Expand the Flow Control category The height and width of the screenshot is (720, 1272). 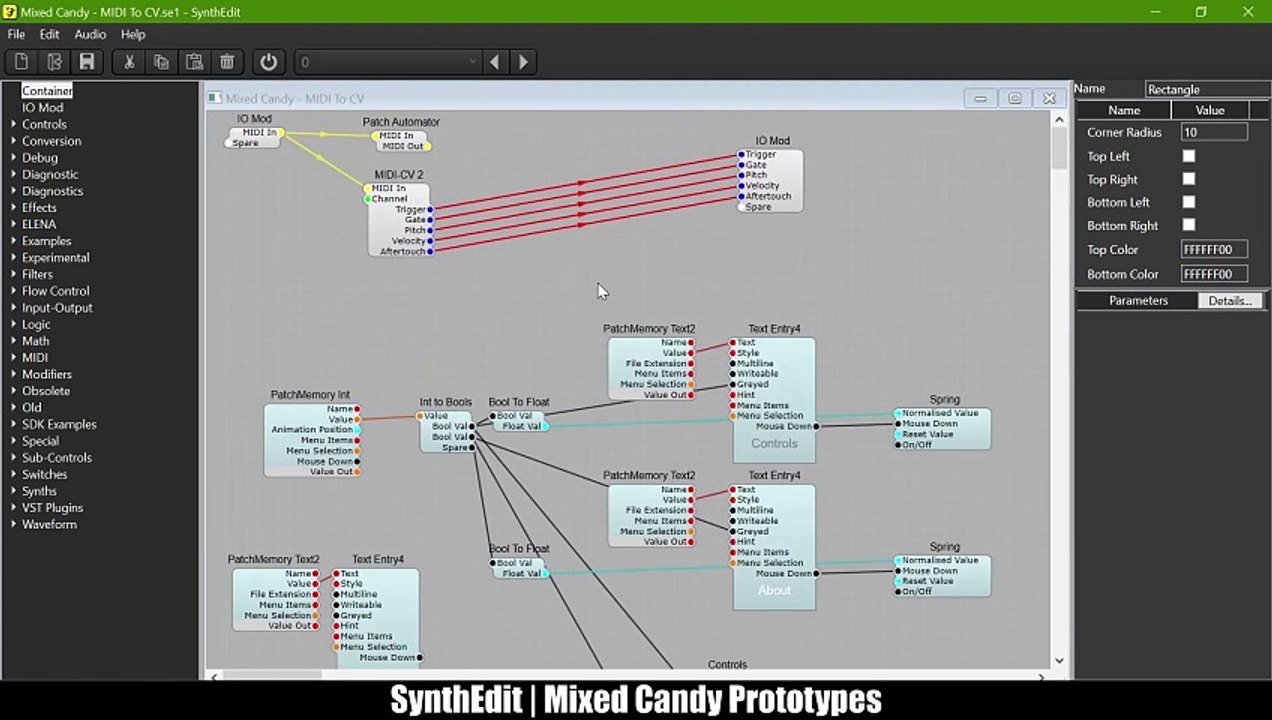click(x=13, y=291)
